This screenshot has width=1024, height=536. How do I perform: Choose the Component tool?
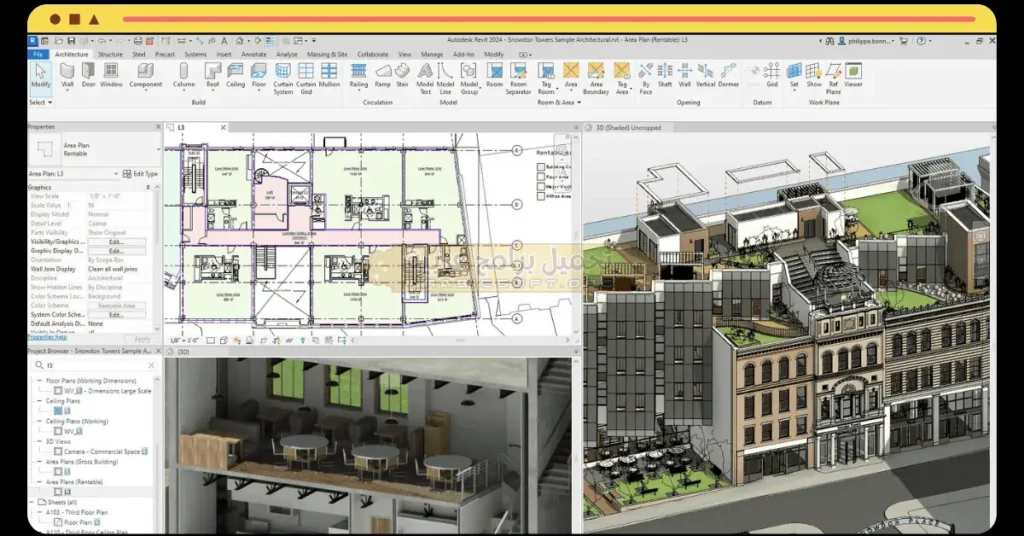click(146, 76)
